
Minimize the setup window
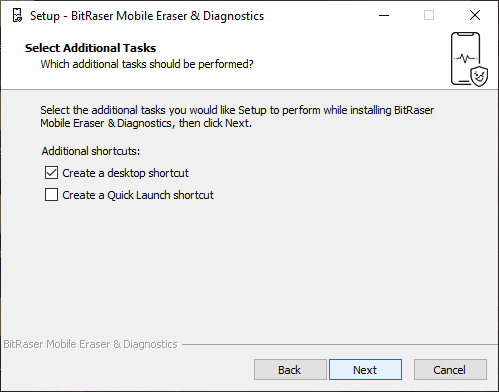click(384, 15)
